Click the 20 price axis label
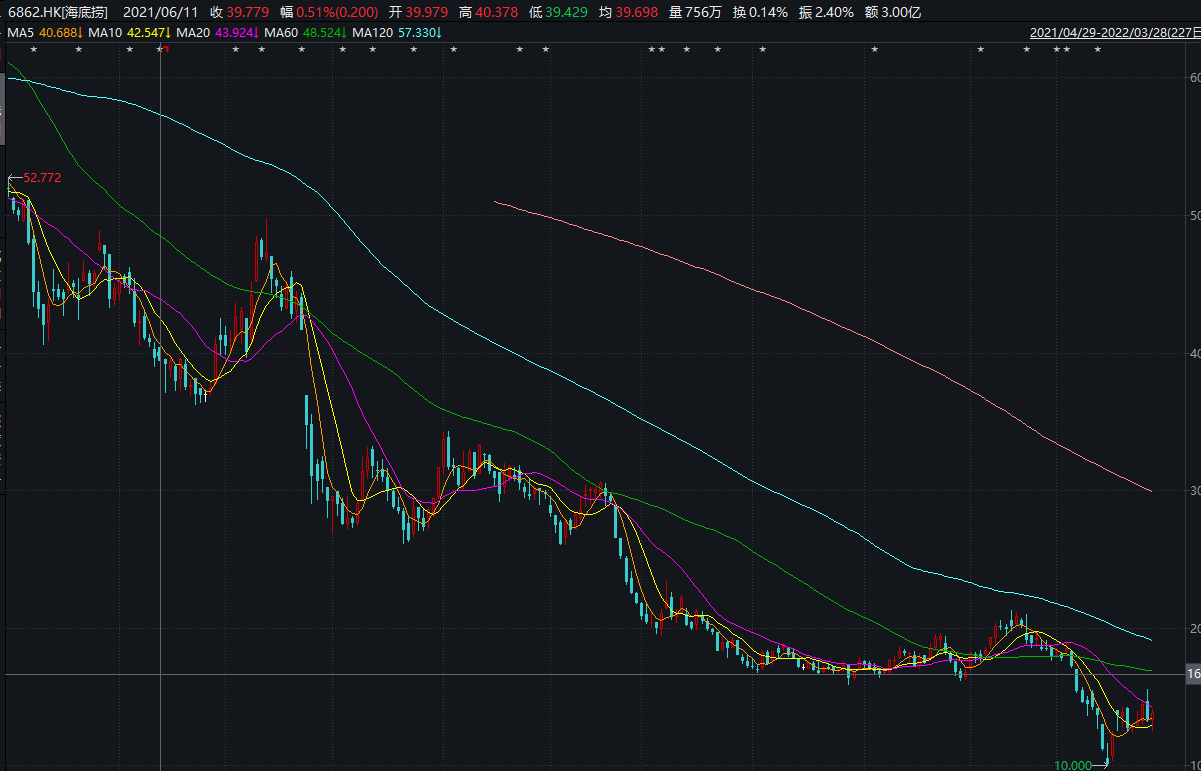 click(x=1194, y=629)
